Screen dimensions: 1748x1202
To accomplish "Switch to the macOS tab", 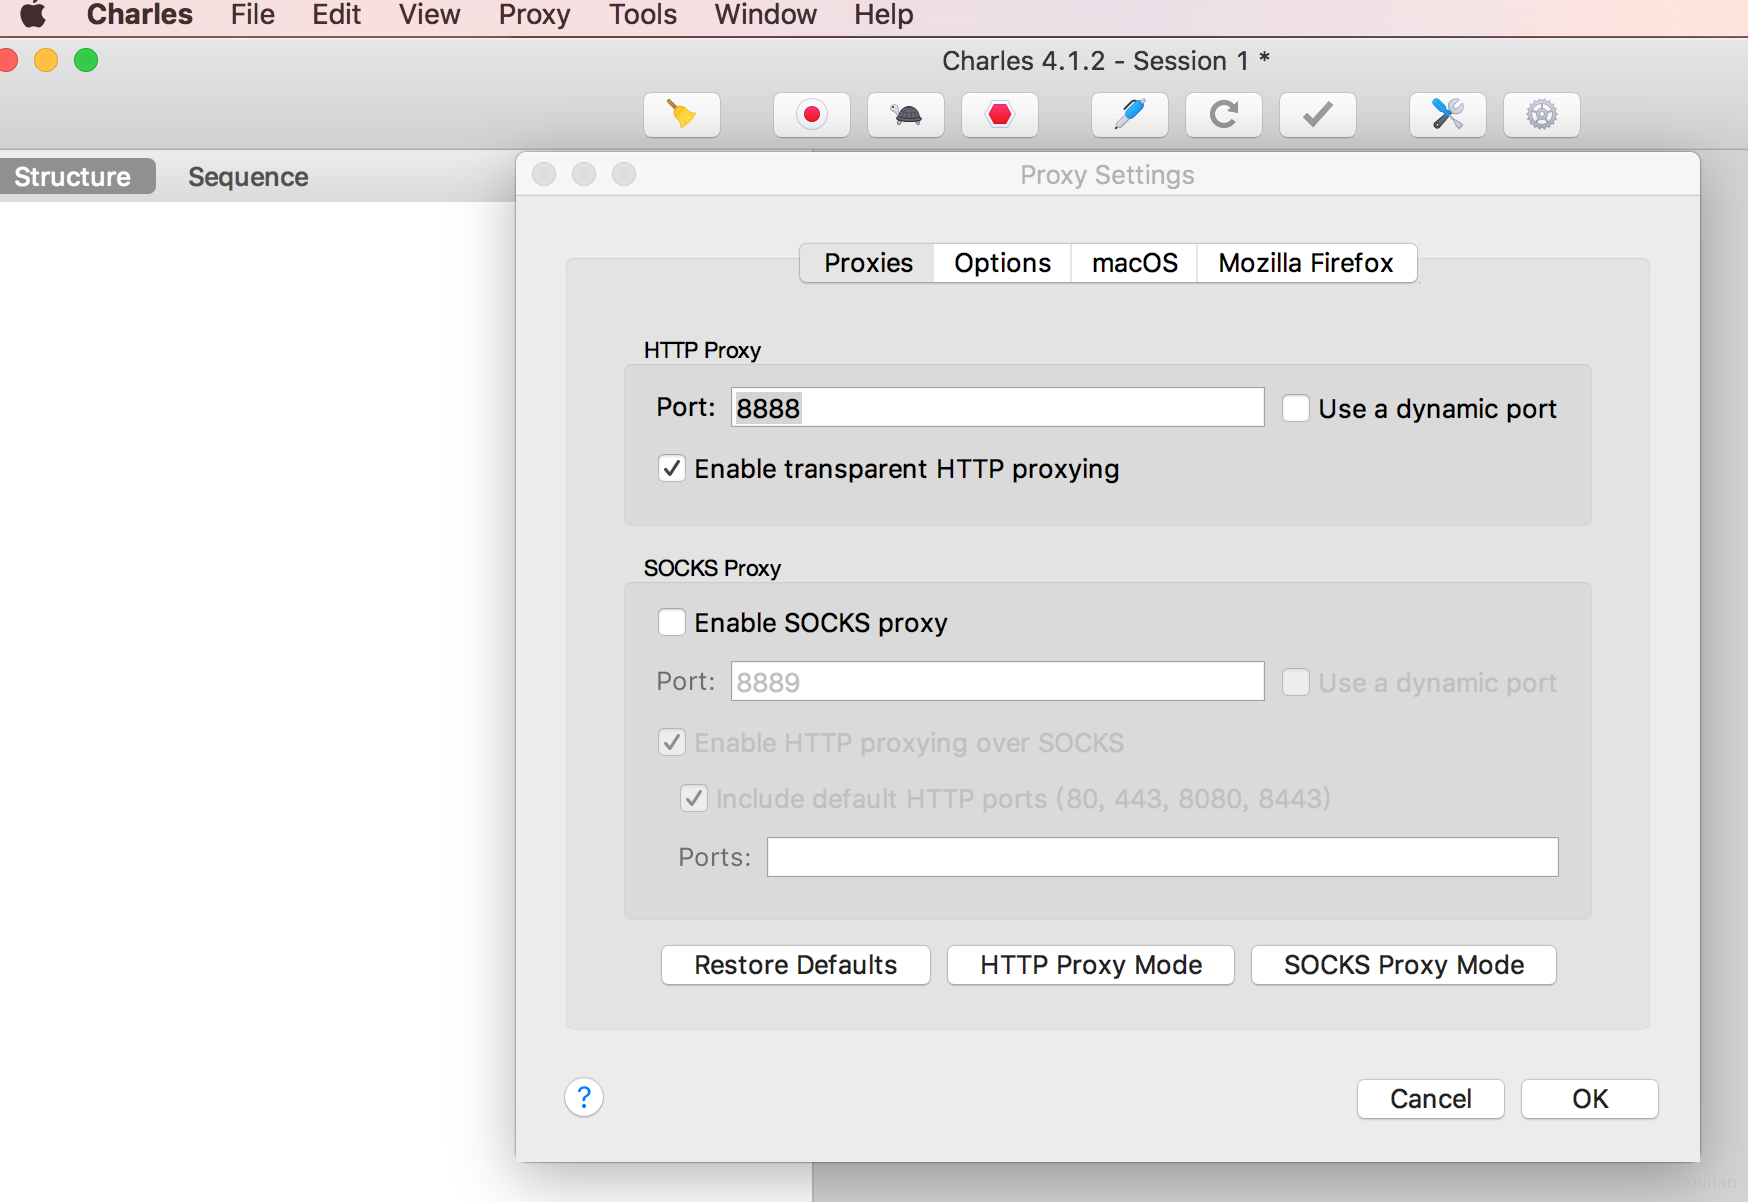I will tap(1134, 263).
